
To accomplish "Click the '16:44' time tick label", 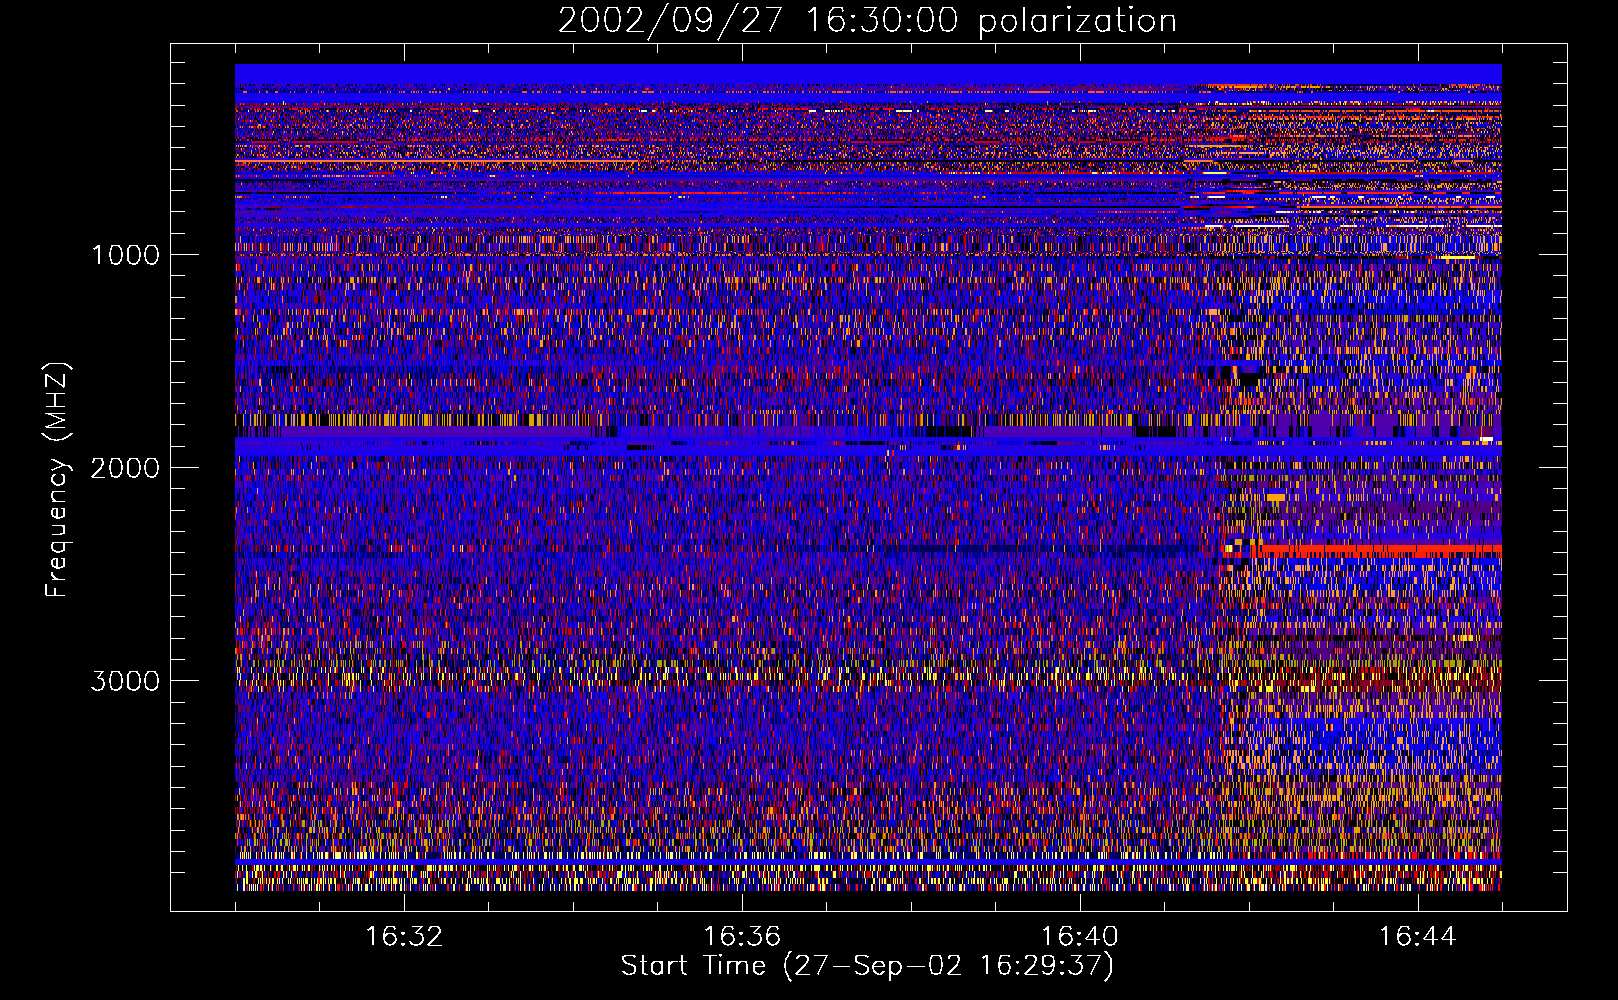I will (x=1418, y=937).
